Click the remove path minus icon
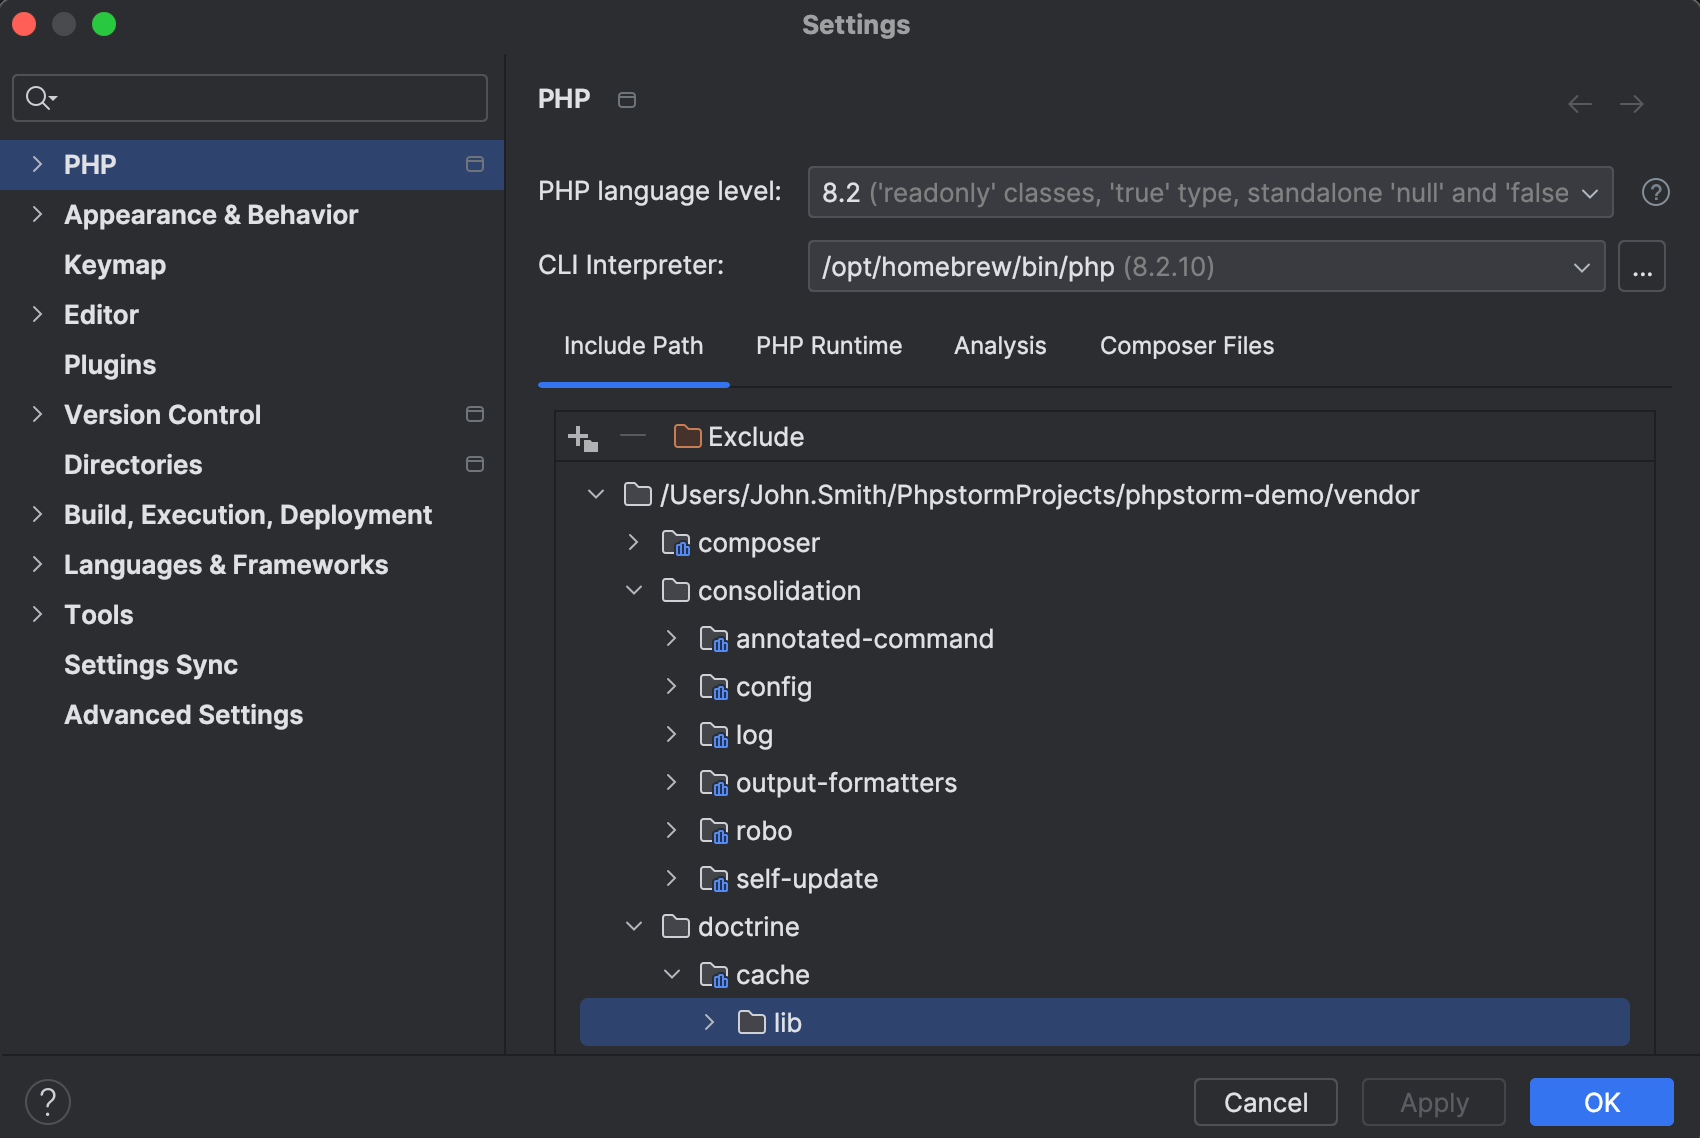Viewport: 1700px width, 1138px height. click(x=633, y=436)
